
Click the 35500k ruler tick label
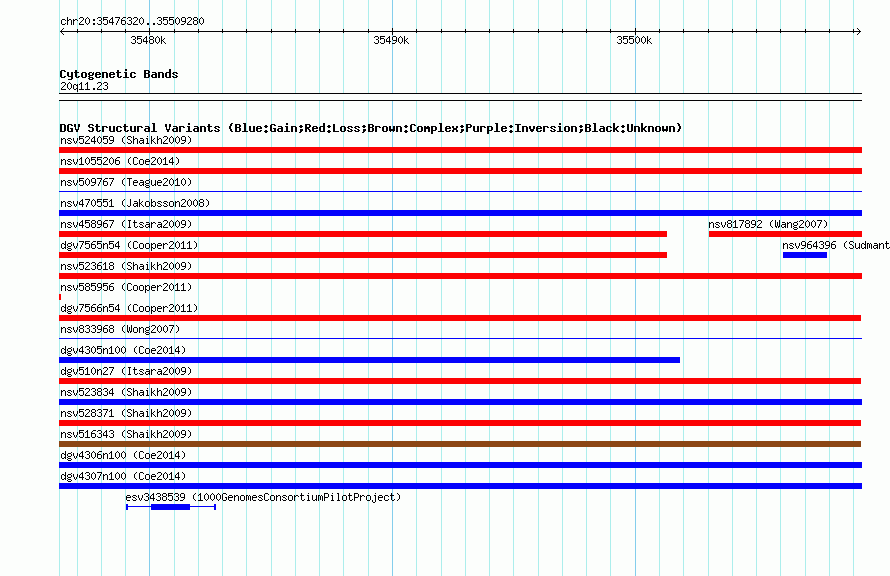point(634,40)
